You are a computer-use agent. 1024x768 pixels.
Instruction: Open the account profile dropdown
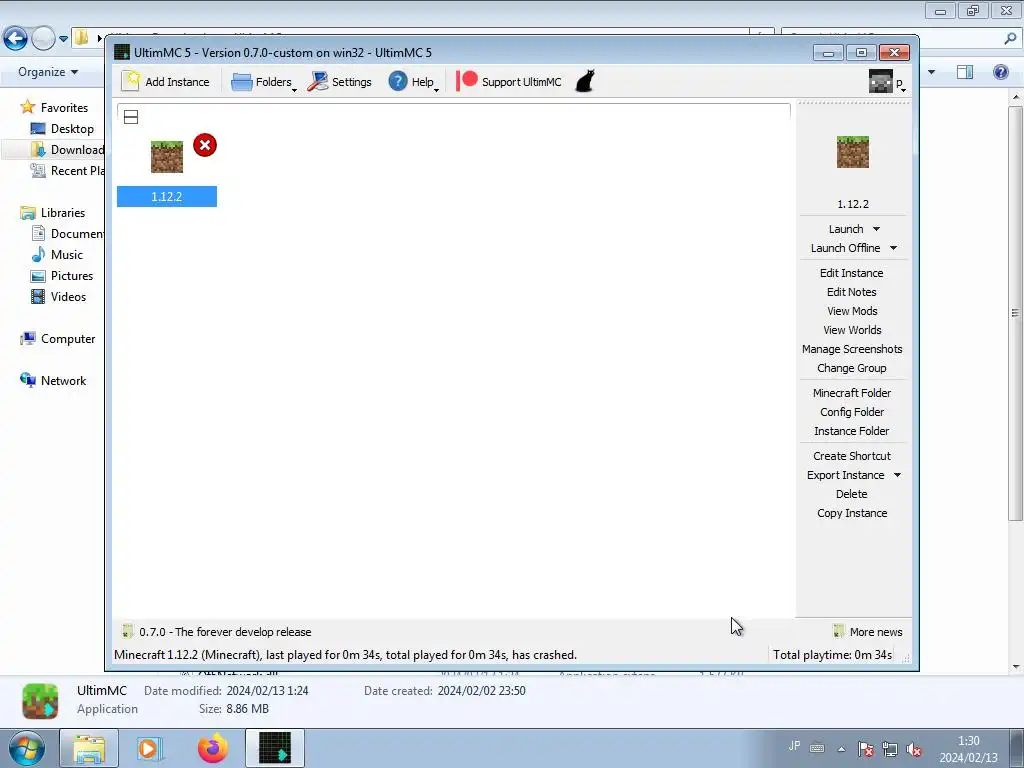click(888, 82)
